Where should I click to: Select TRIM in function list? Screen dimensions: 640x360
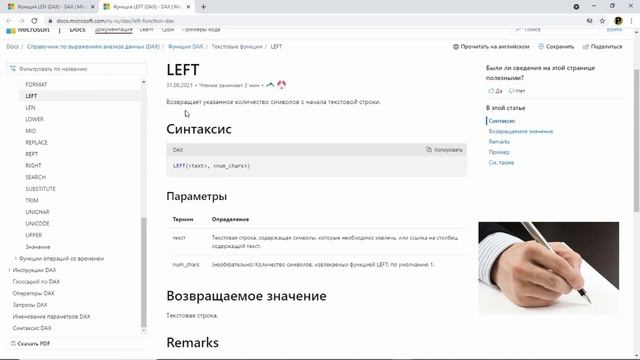point(32,200)
